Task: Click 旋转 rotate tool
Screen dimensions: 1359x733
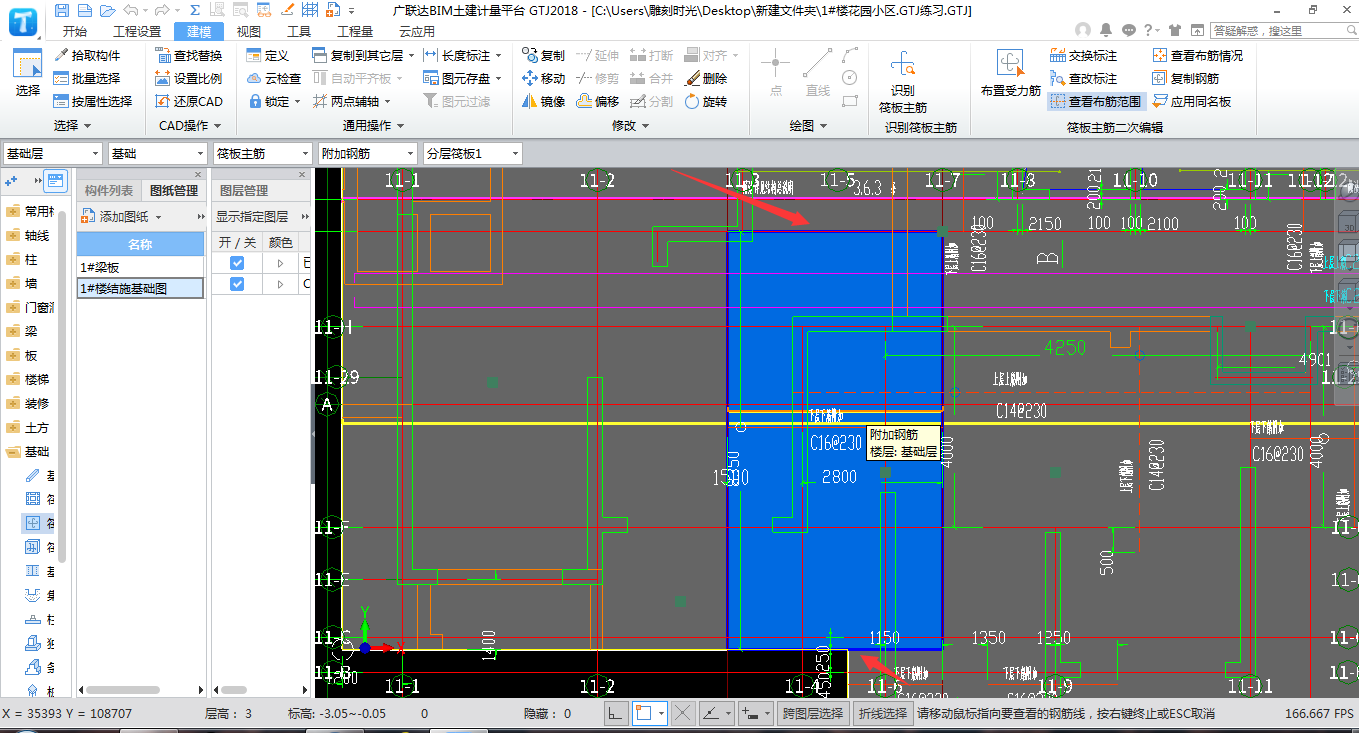Action: pyautogui.click(x=706, y=101)
